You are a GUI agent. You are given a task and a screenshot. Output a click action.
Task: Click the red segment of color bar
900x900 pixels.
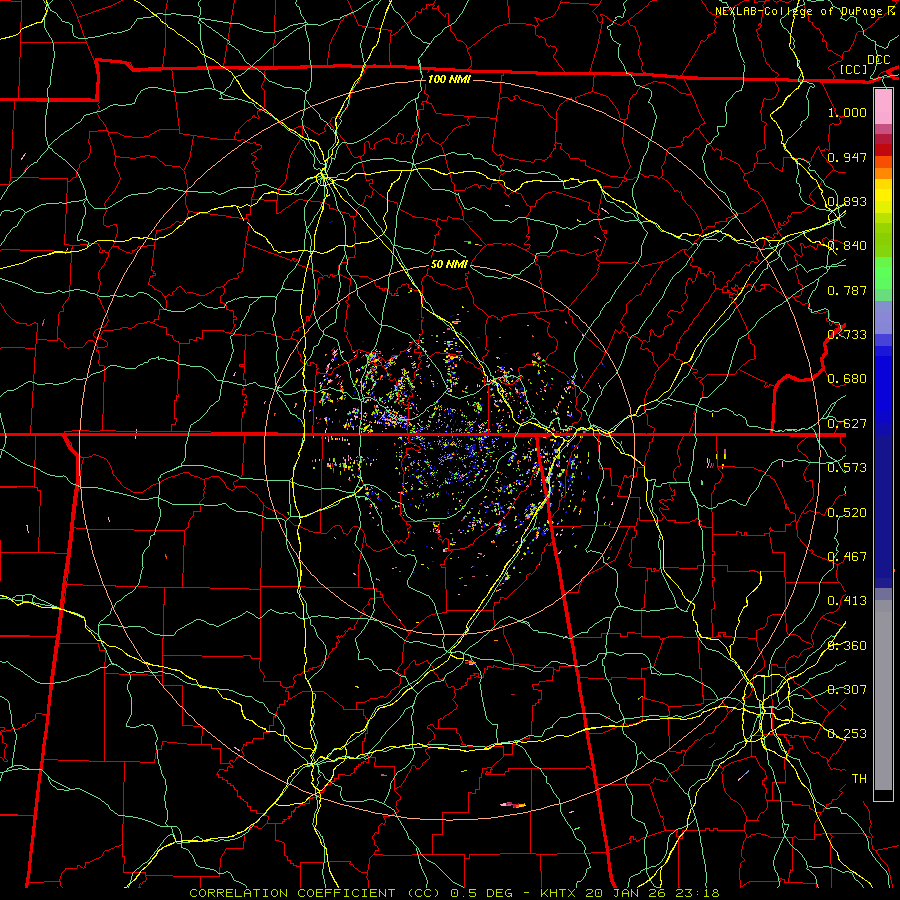pos(883,150)
